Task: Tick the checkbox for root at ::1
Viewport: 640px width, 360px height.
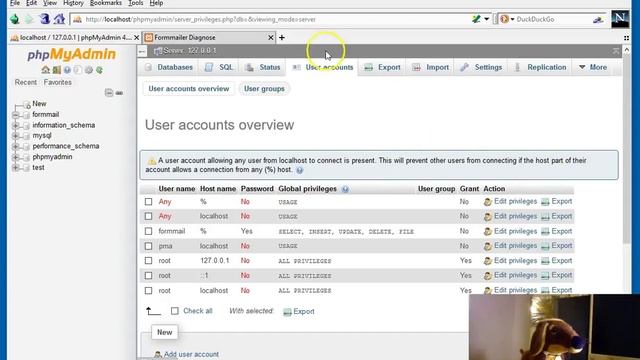Action: 149,276
